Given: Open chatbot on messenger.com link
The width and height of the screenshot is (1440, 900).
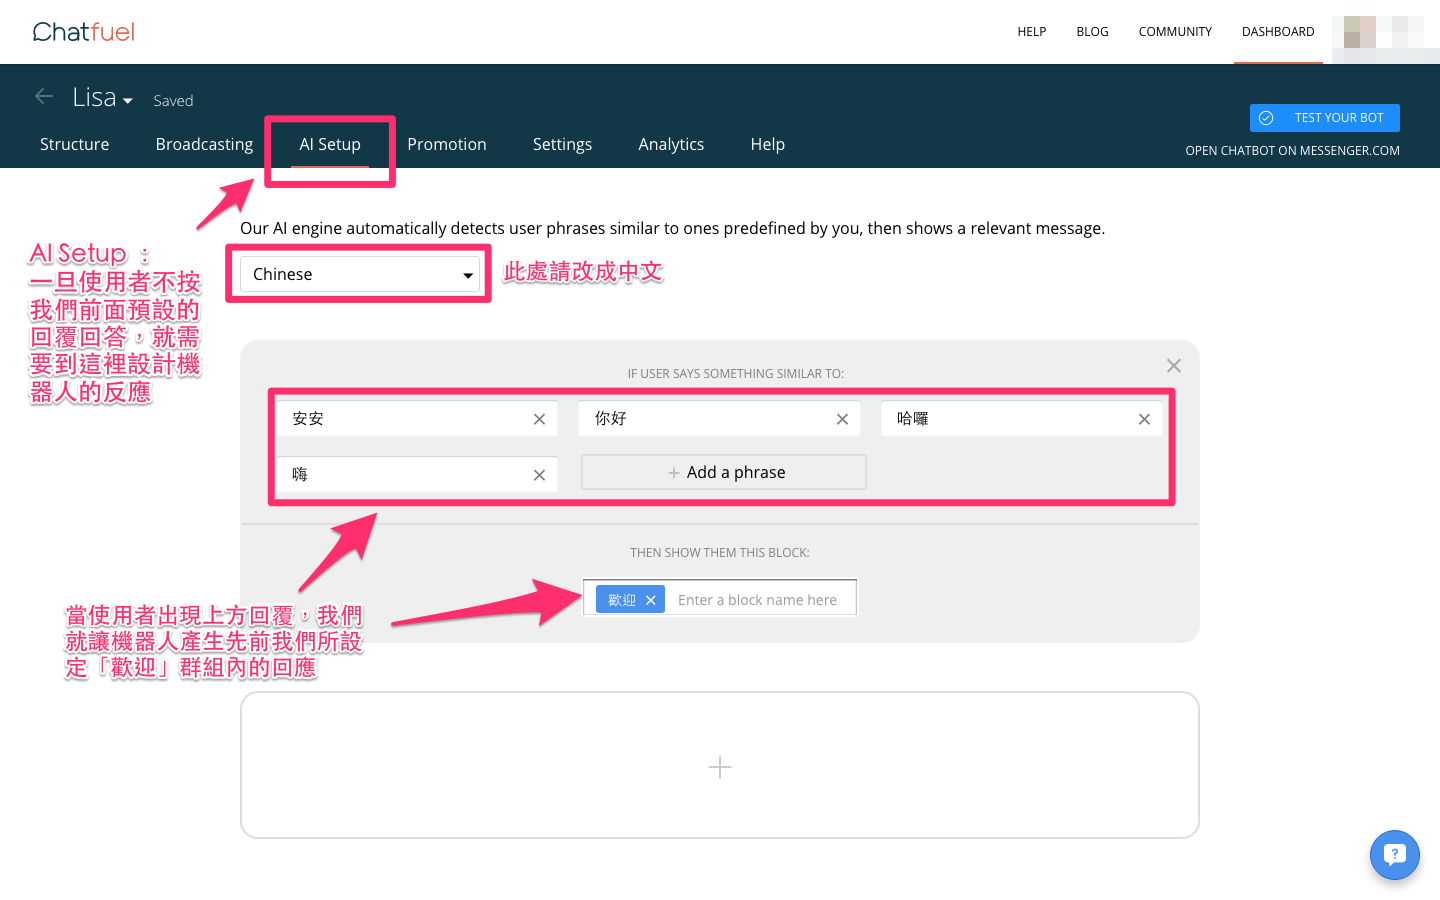Looking at the screenshot, I should [x=1292, y=151].
